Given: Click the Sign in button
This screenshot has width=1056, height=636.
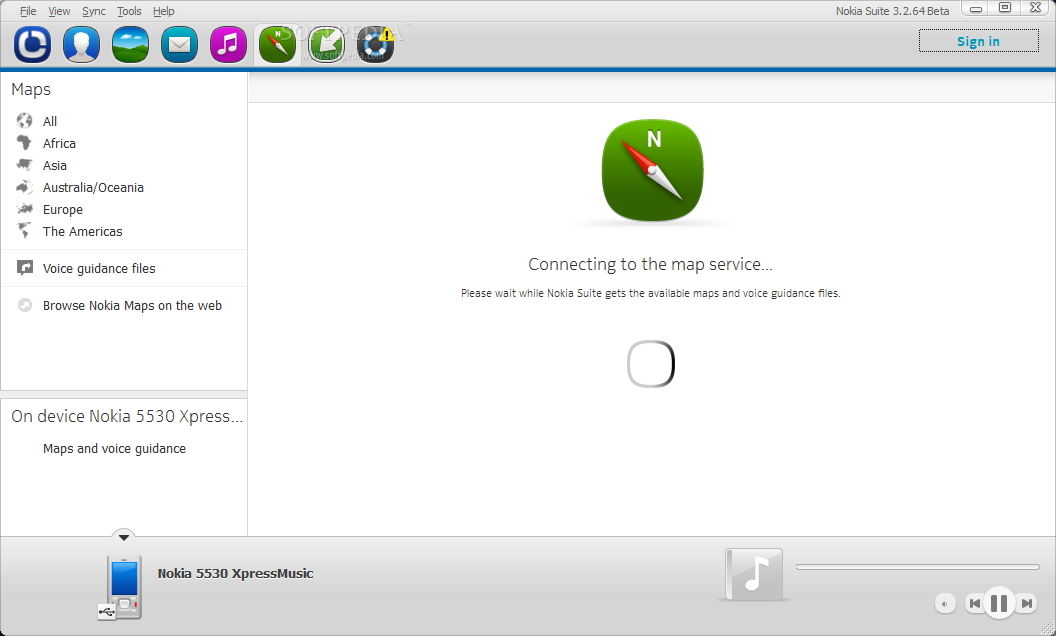Looking at the screenshot, I should pos(979,41).
